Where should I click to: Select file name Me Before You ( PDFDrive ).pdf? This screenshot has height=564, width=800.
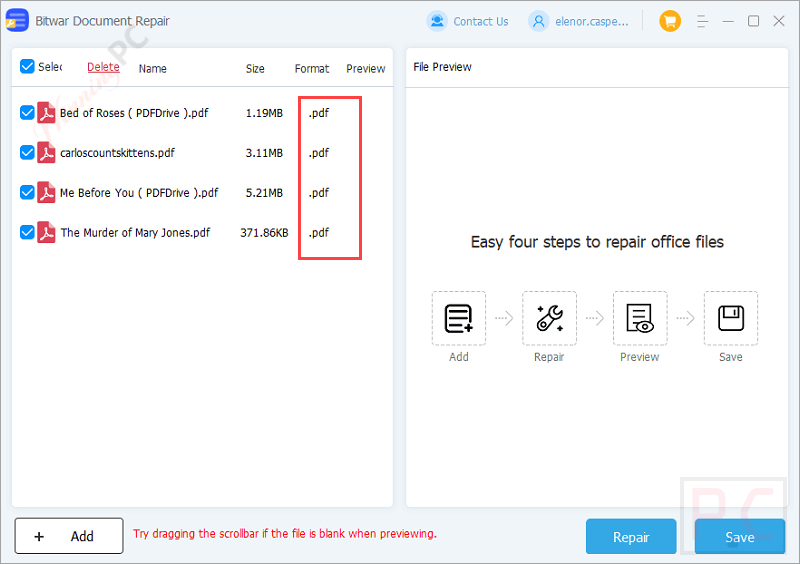pyautogui.click(x=139, y=192)
